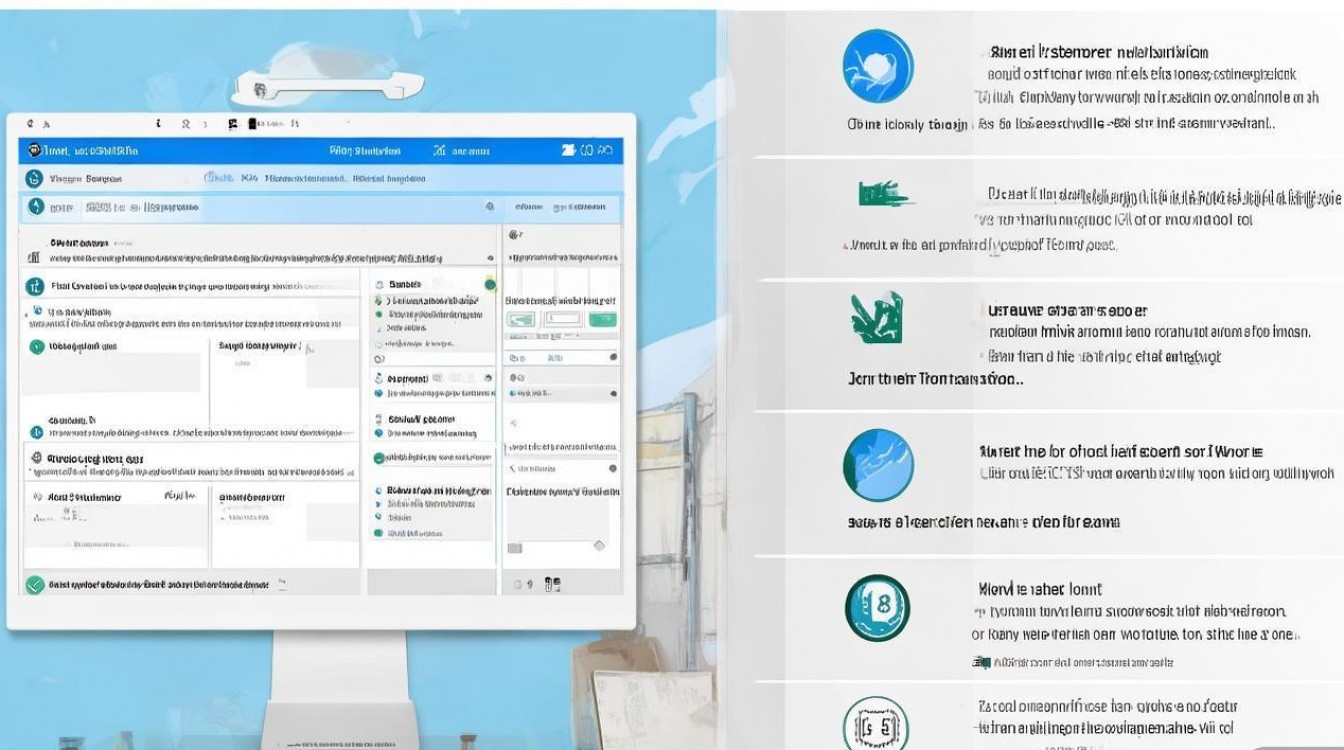Toggle the dark dot at right column row
This screenshot has width=1344, height=750.
click(x=613, y=357)
